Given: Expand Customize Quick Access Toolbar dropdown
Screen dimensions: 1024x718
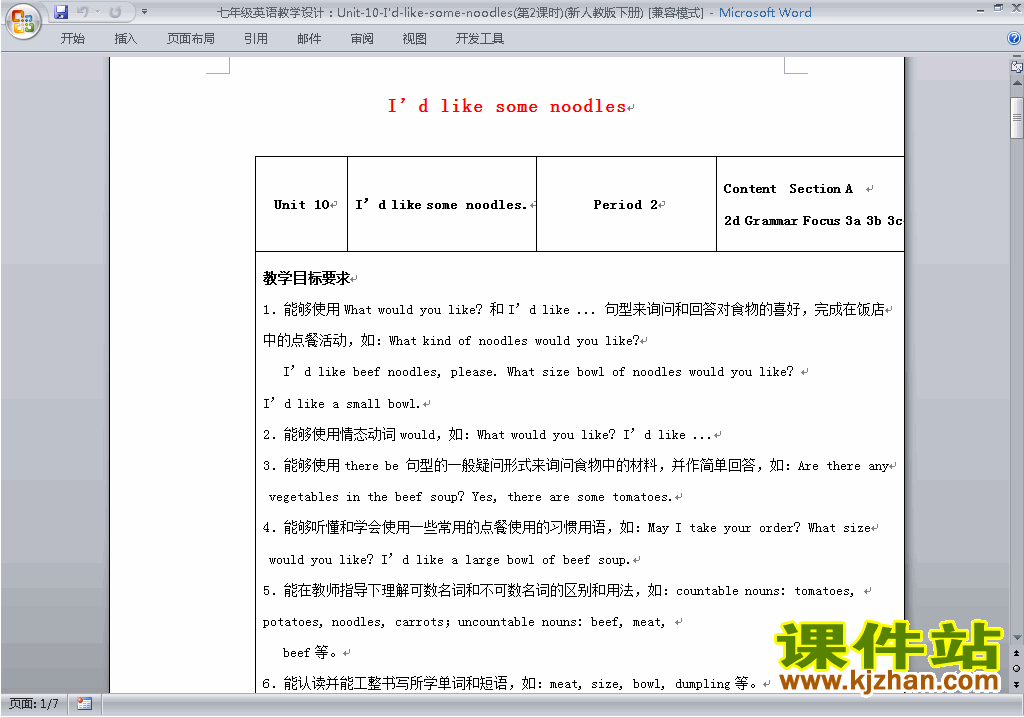Looking at the screenshot, I should tap(144, 12).
